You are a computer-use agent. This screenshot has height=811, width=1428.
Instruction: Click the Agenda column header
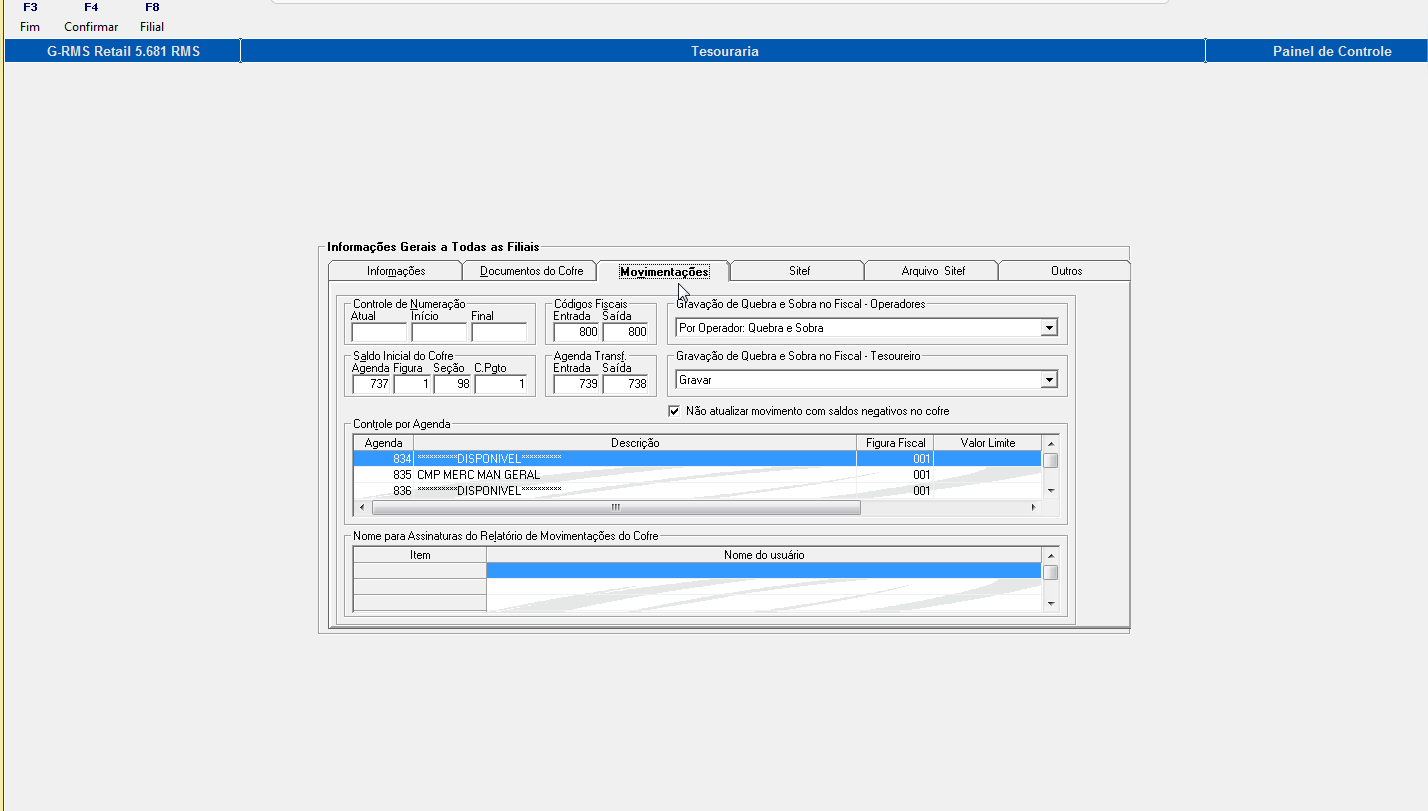[x=383, y=443]
